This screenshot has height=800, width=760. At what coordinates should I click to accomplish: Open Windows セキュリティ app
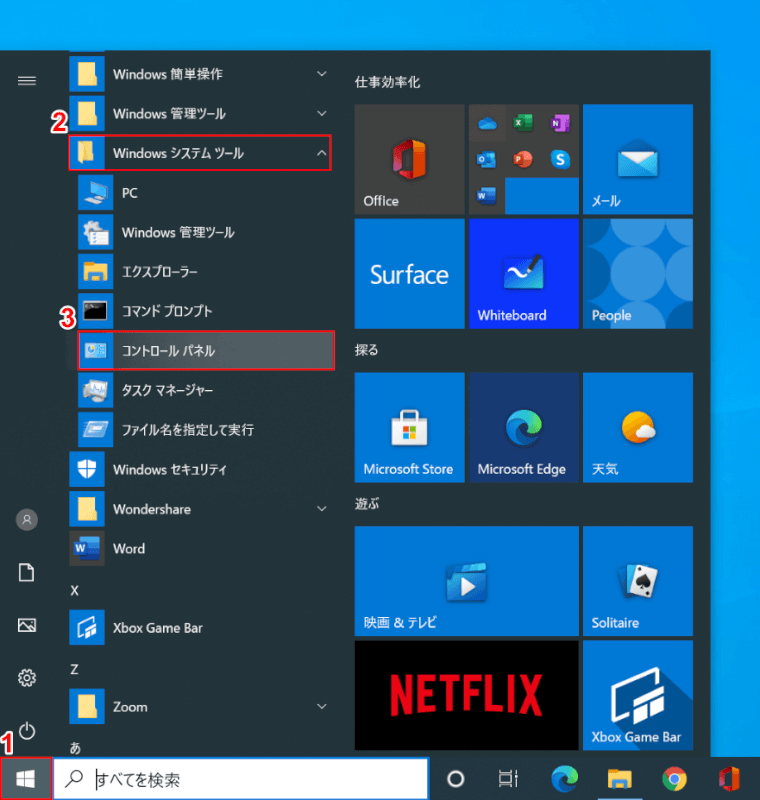pos(201,469)
